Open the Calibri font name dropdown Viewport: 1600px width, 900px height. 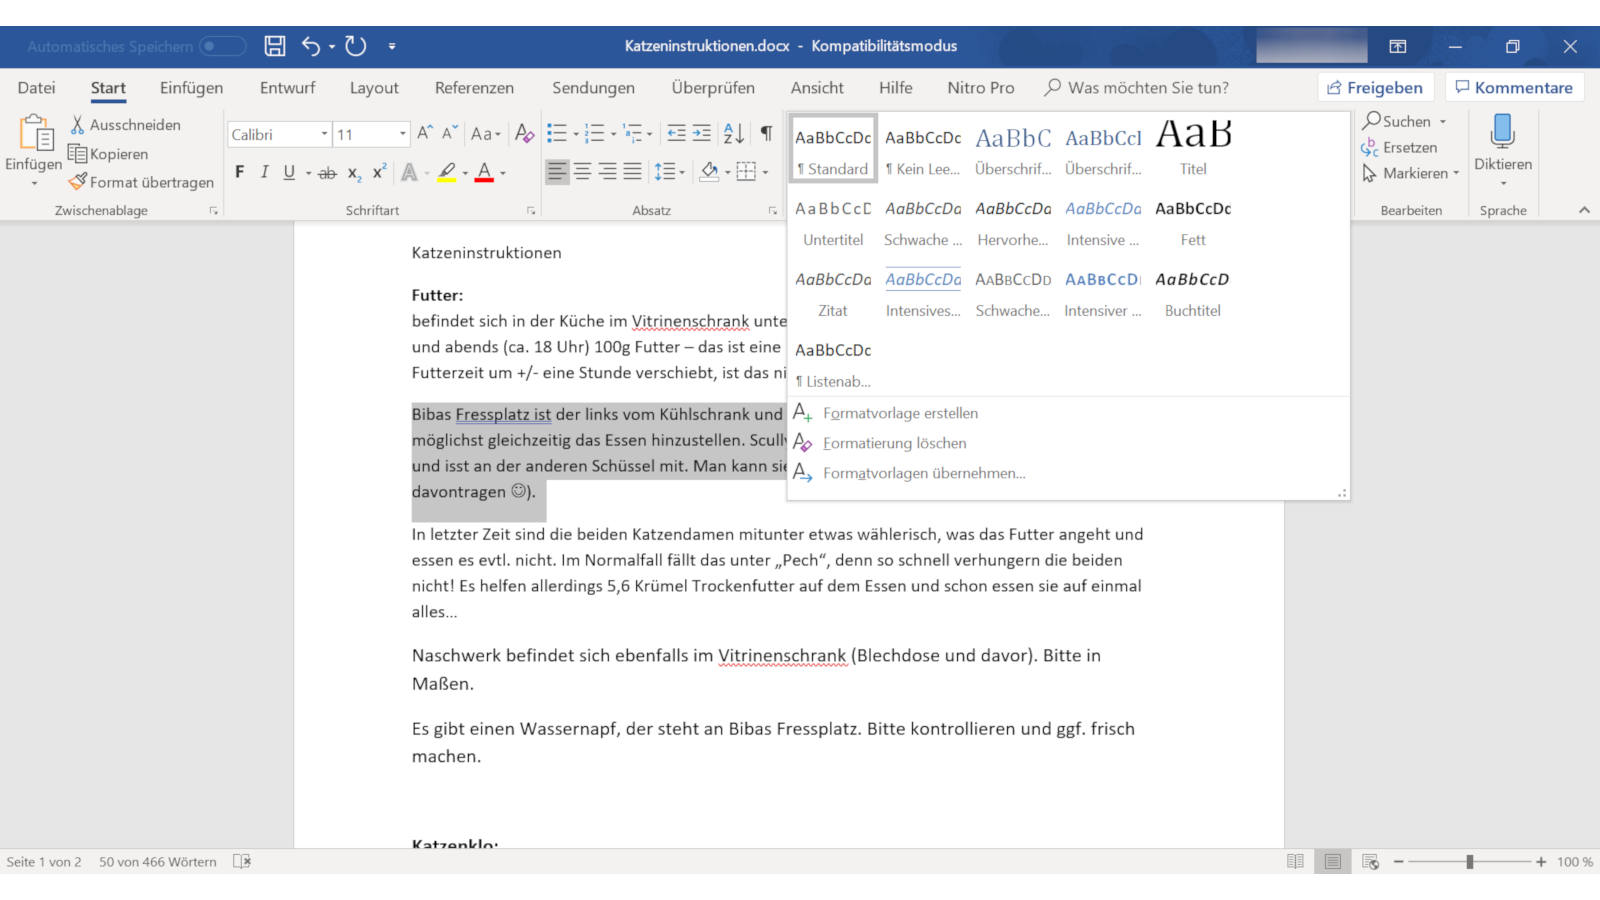pos(325,133)
